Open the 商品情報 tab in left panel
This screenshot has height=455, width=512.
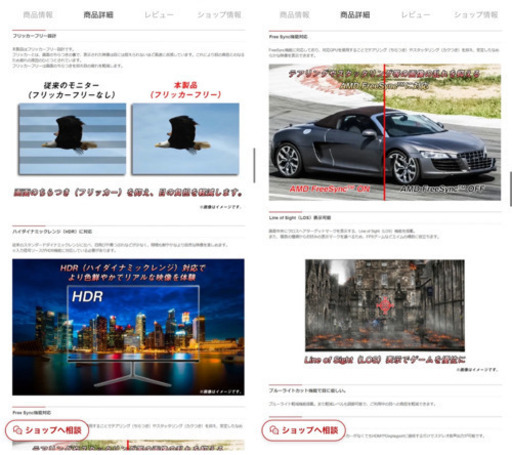point(38,15)
